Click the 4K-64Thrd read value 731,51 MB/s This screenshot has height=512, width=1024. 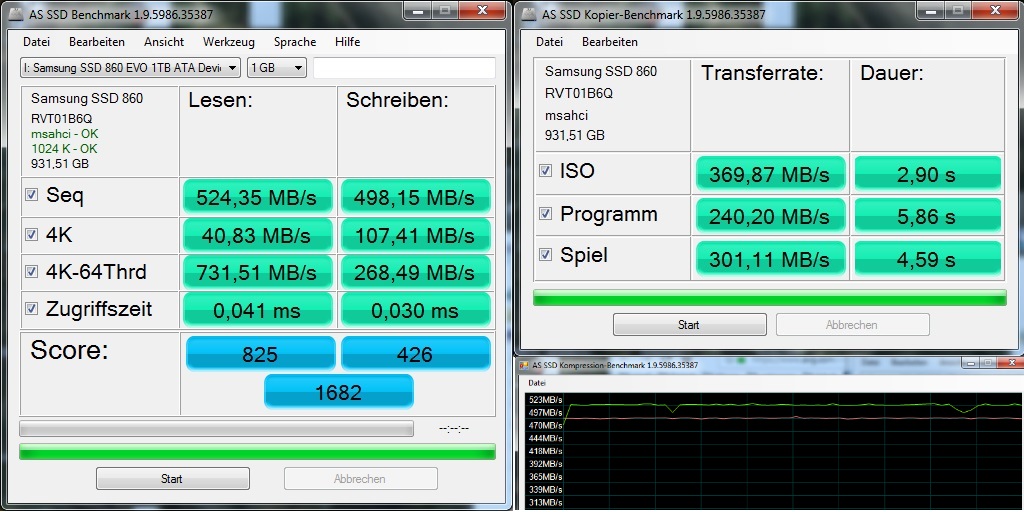tap(257, 272)
